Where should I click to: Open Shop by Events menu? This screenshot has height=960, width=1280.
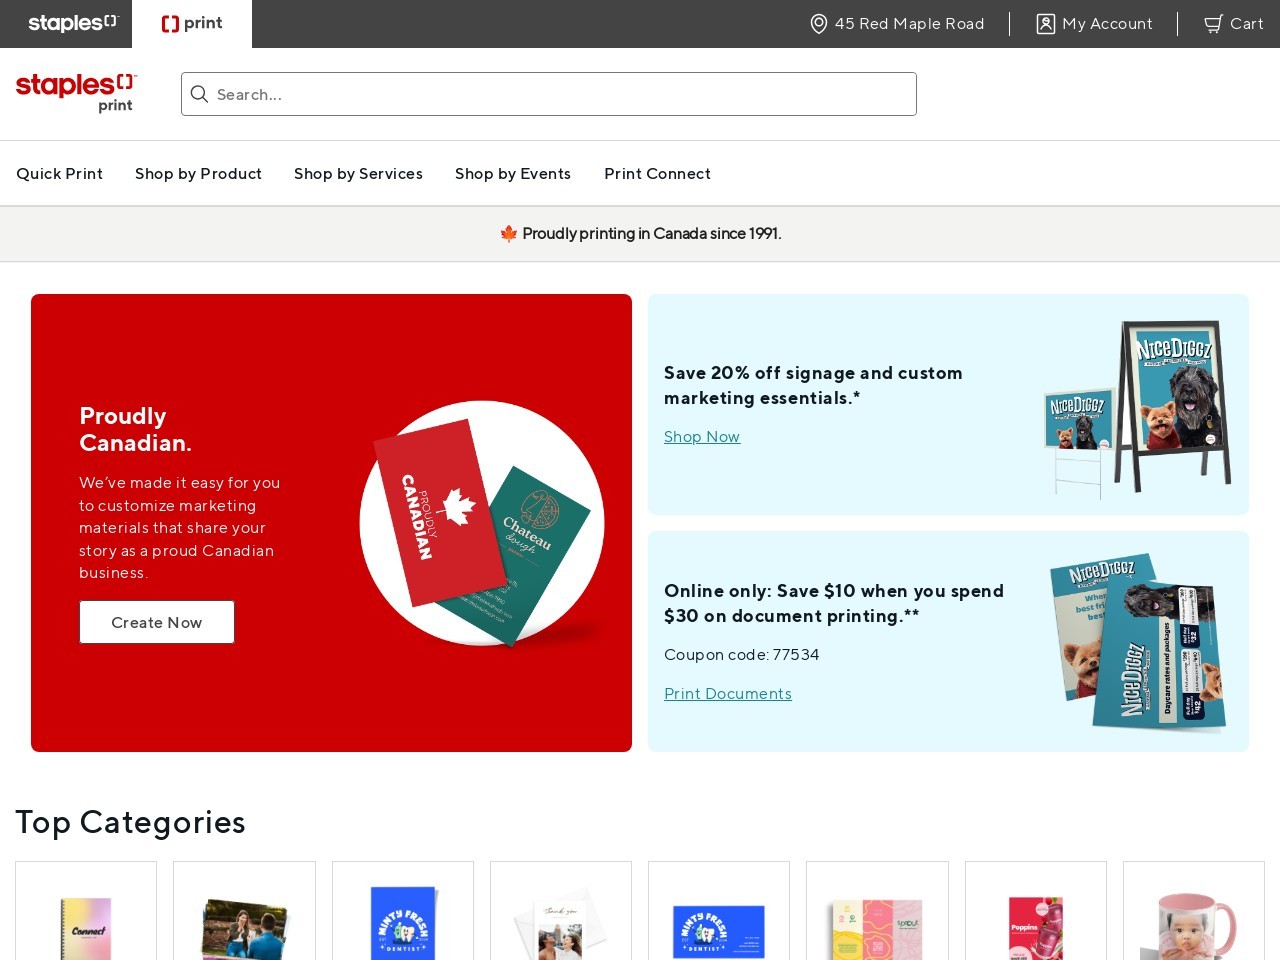(x=513, y=173)
